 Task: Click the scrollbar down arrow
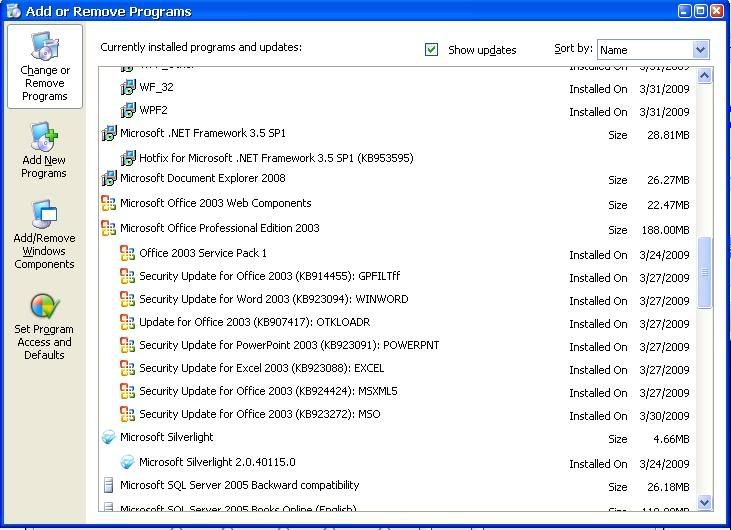pos(704,502)
